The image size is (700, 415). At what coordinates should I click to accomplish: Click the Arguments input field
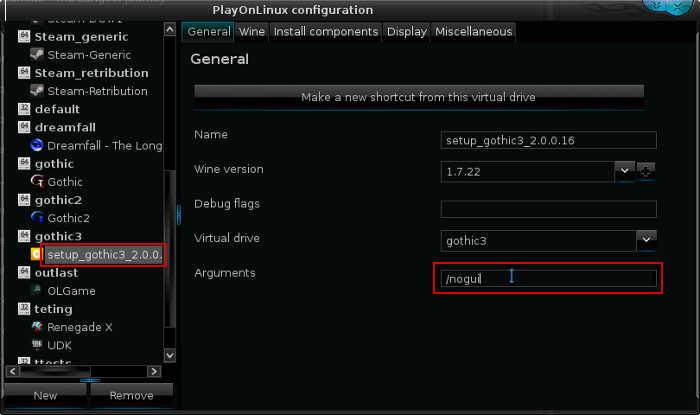[x=549, y=278]
